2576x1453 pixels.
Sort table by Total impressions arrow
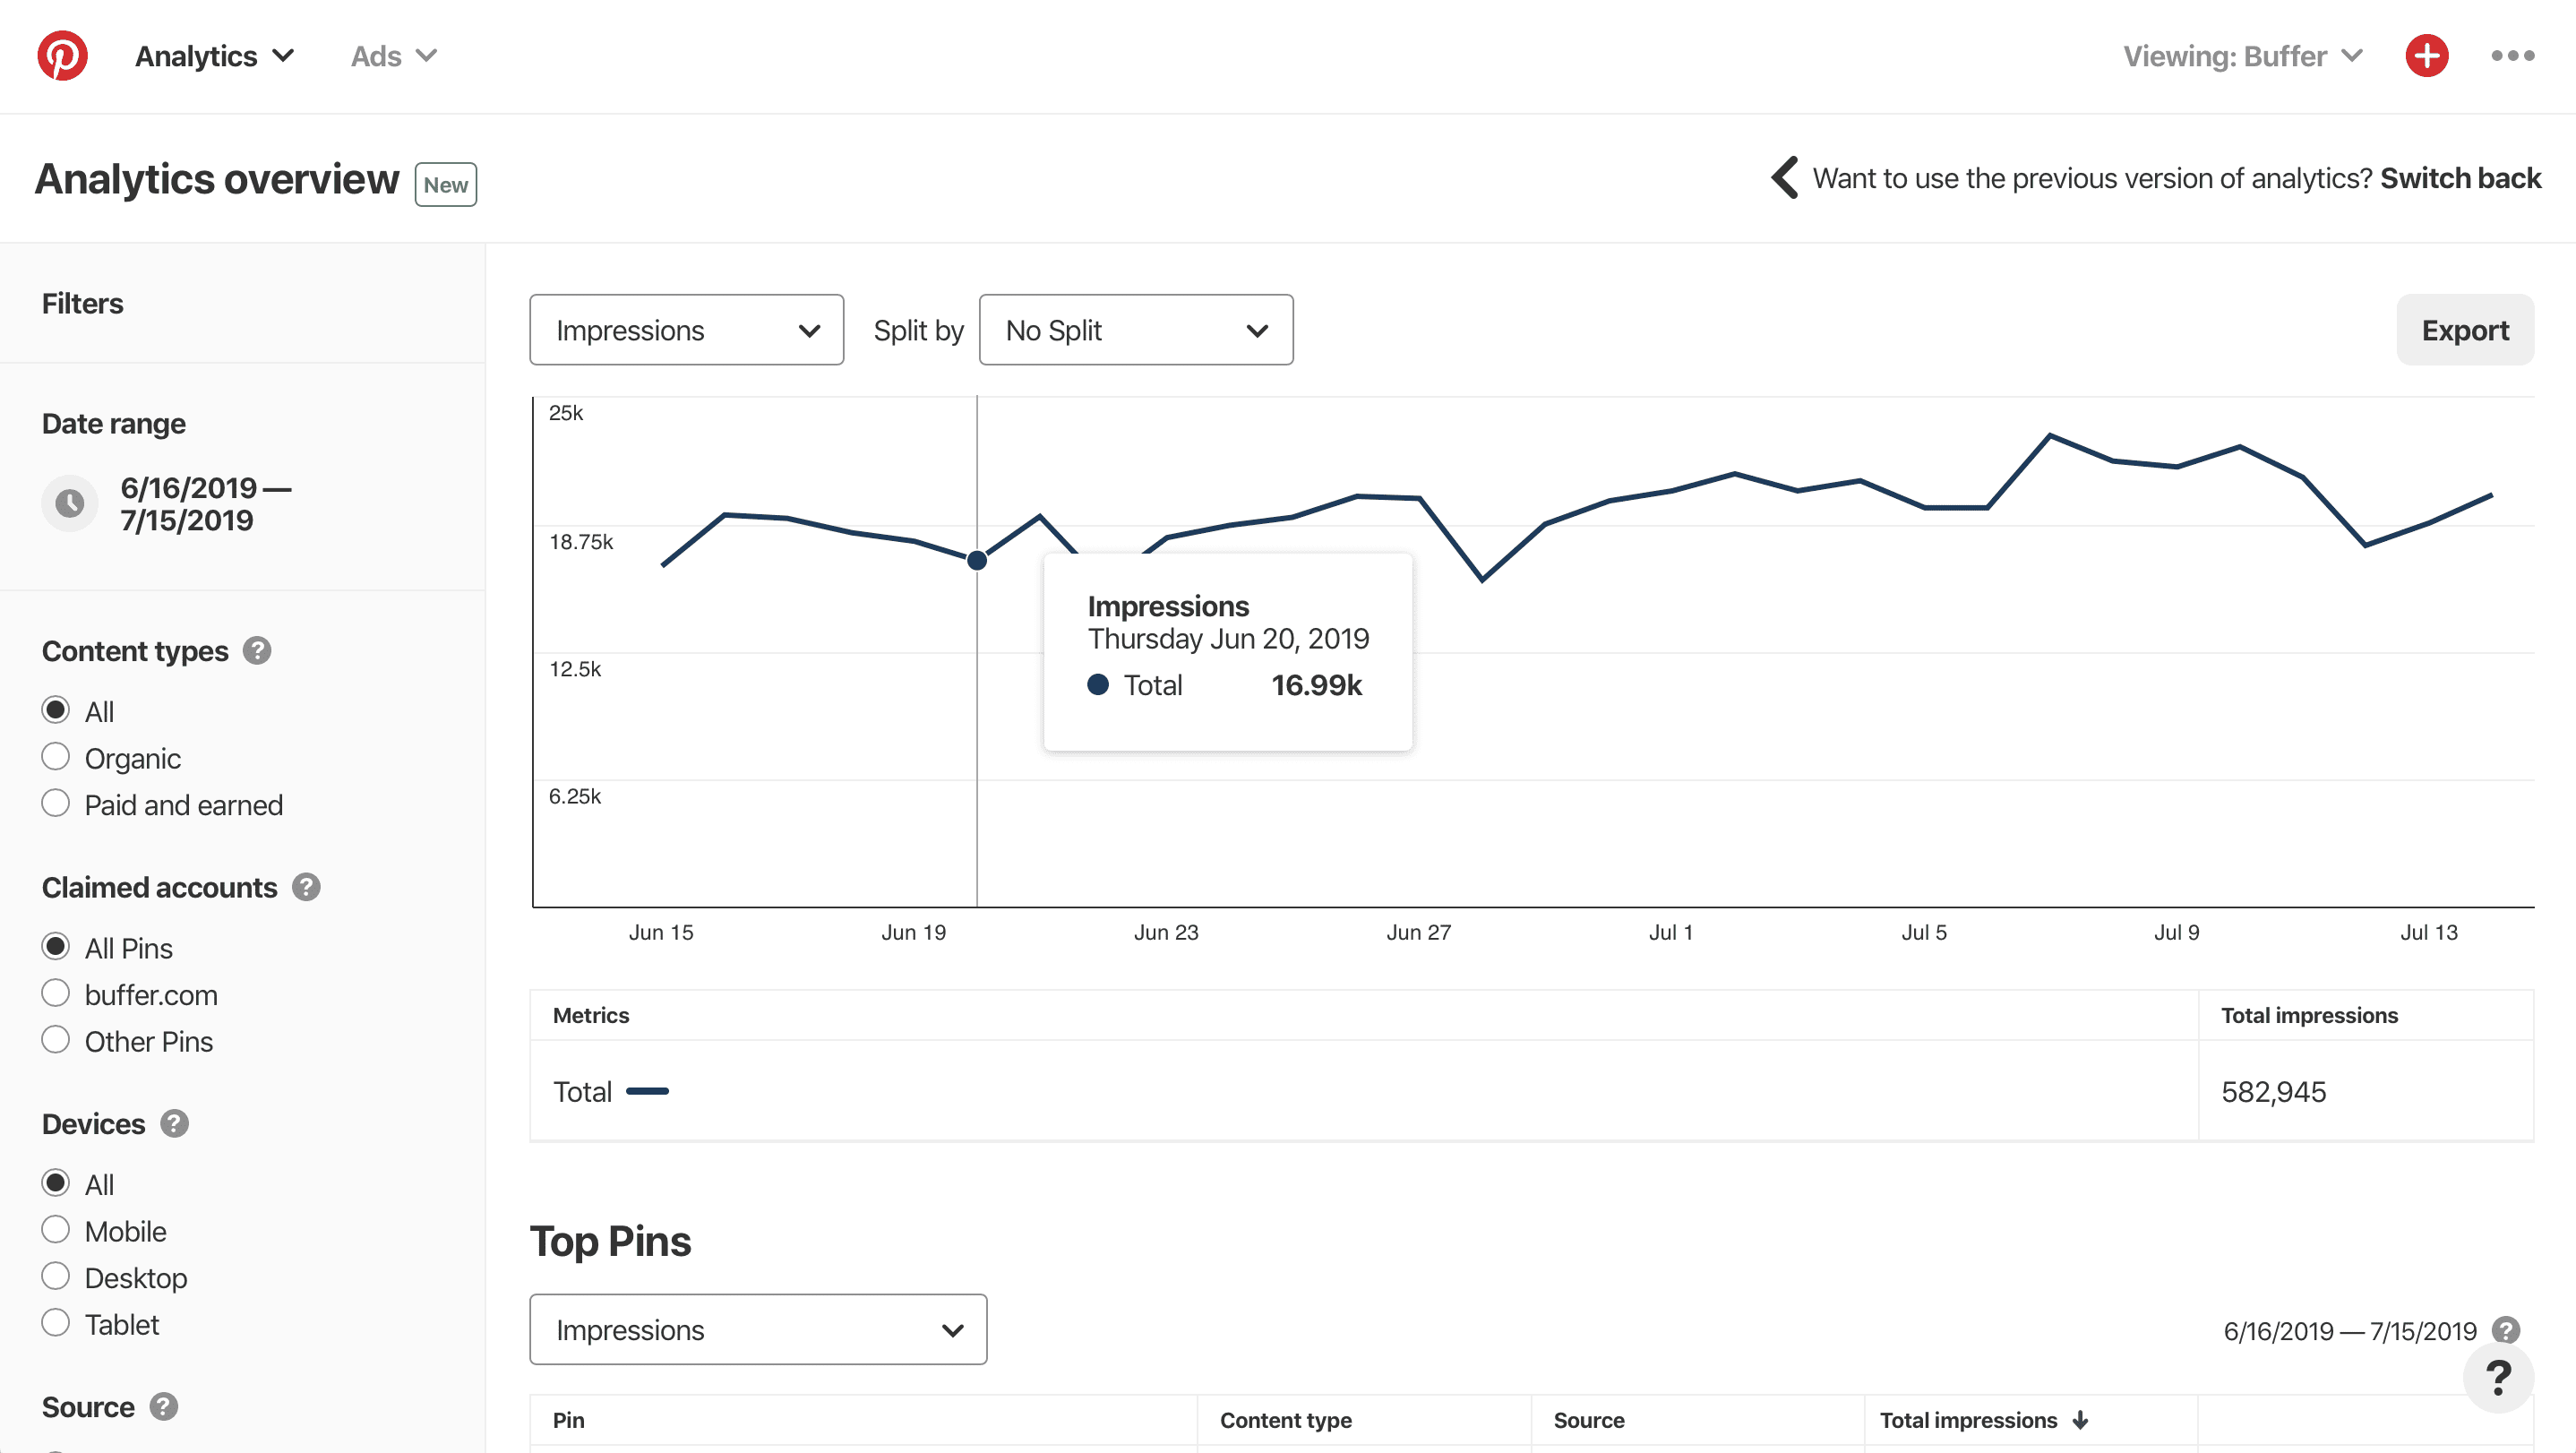pyautogui.click(x=2080, y=1420)
